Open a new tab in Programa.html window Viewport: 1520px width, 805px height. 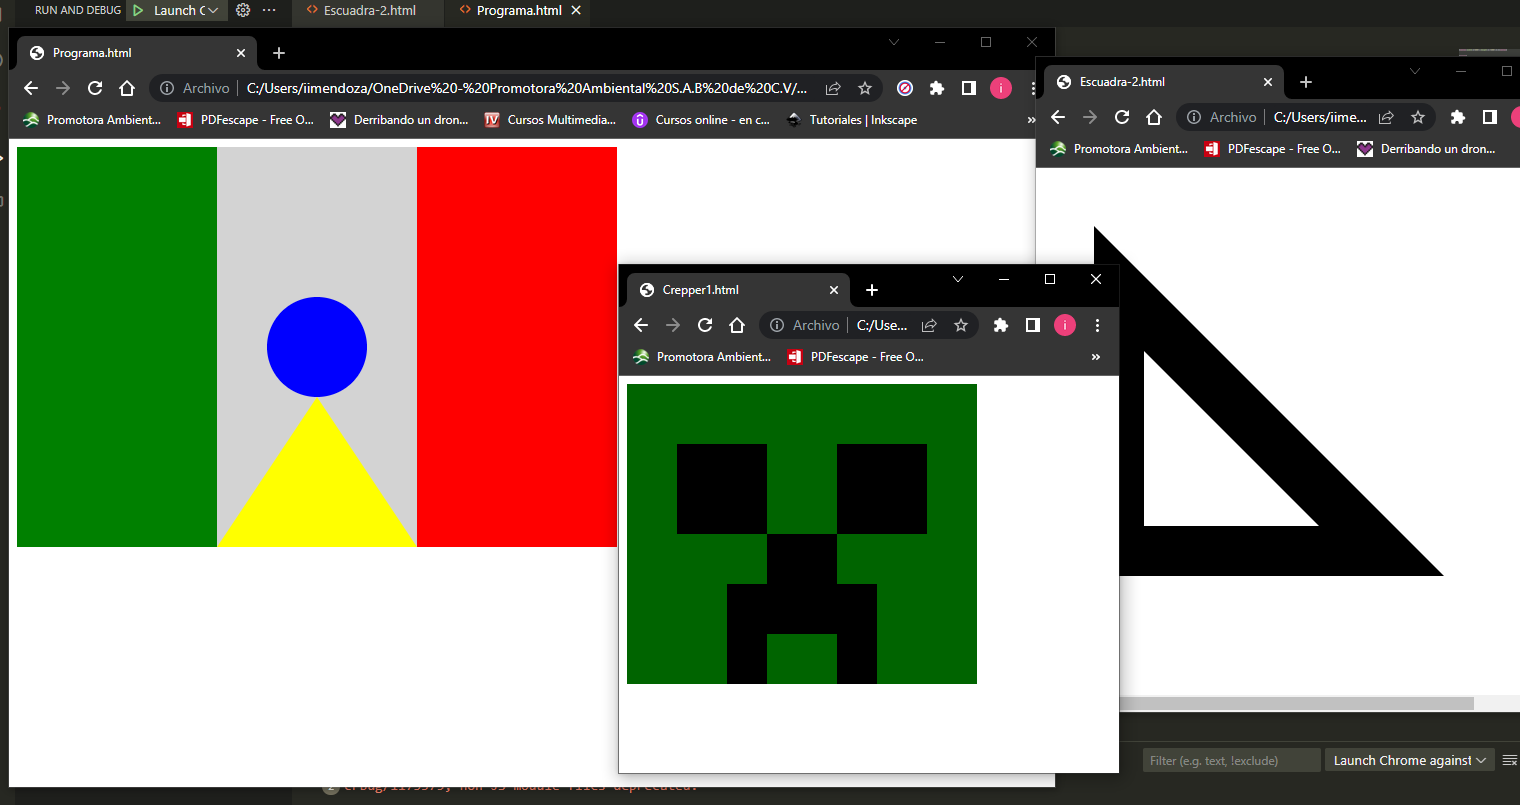click(x=279, y=53)
